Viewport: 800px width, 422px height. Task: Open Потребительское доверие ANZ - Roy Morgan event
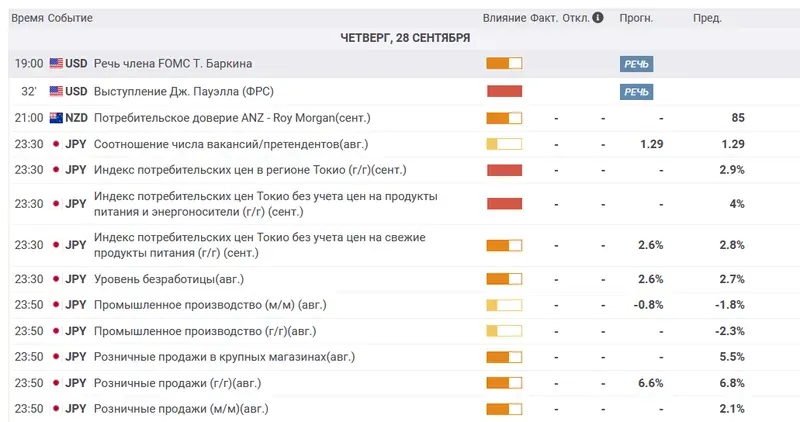232,118
